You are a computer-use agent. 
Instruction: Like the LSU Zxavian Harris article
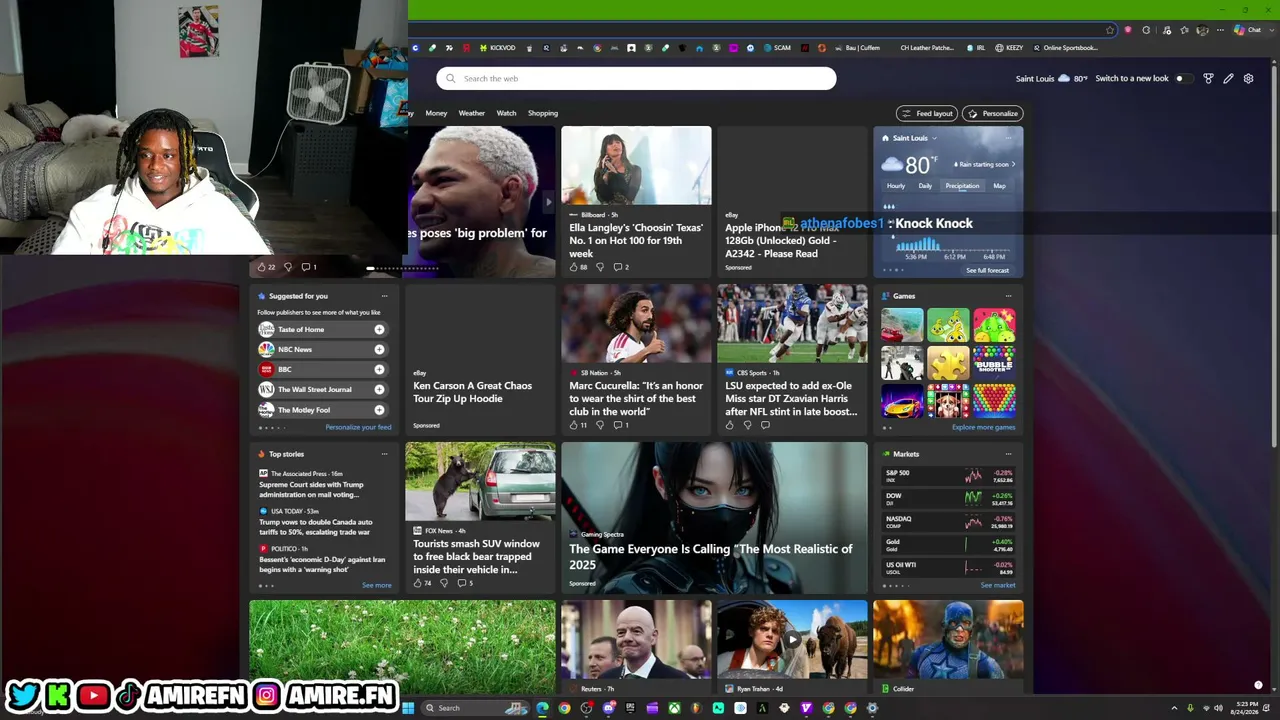(730, 425)
